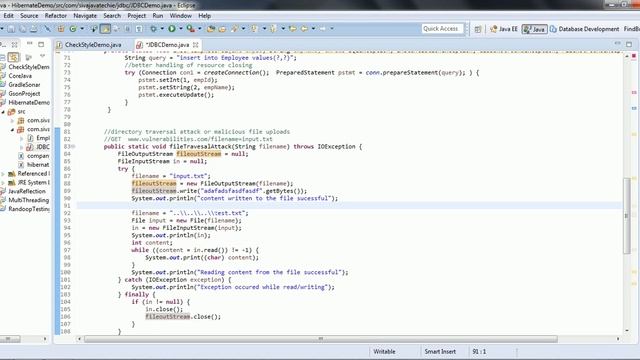Viewport: 640px width, 360px height.
Task: Switch to Java EE perspective
Action: coord(504,29)
